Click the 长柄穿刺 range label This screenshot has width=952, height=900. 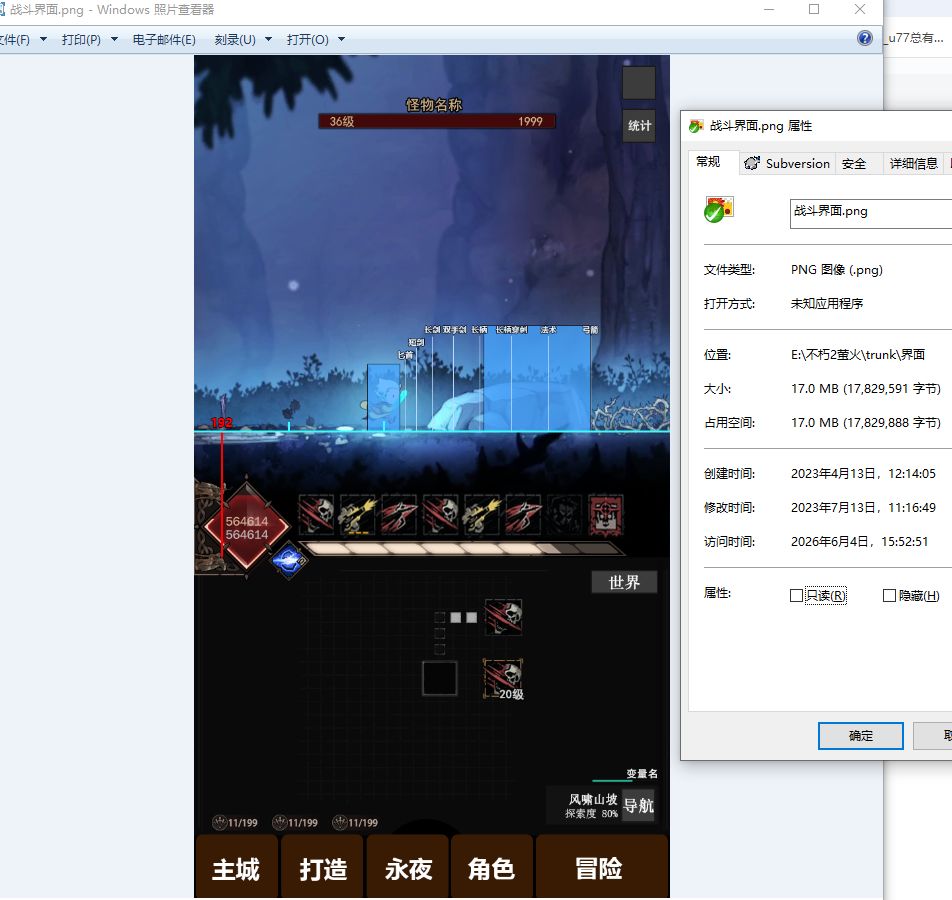point(511,330)
